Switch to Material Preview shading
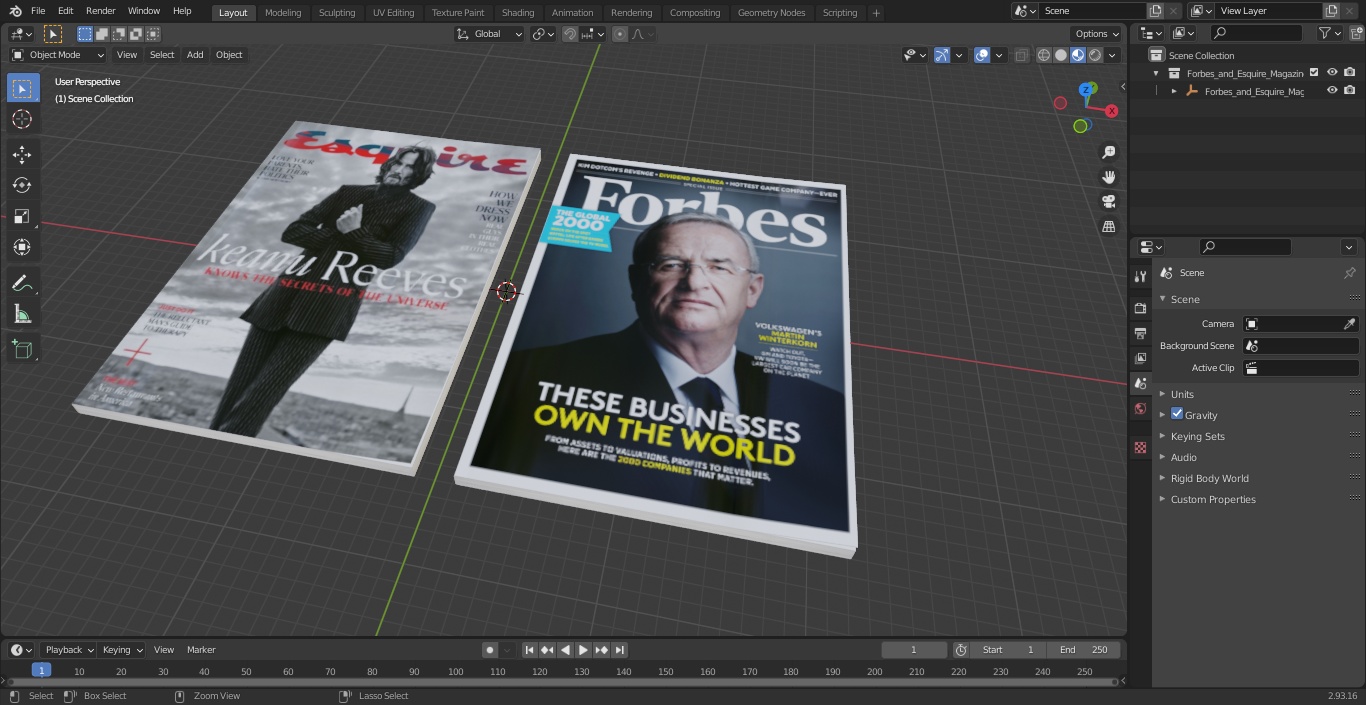 pyautogui.click(x=1078, y=55)
